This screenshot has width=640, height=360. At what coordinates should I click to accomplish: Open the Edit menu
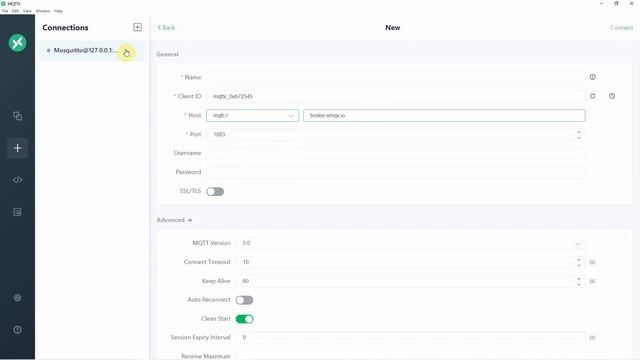[x=16, y=11]
